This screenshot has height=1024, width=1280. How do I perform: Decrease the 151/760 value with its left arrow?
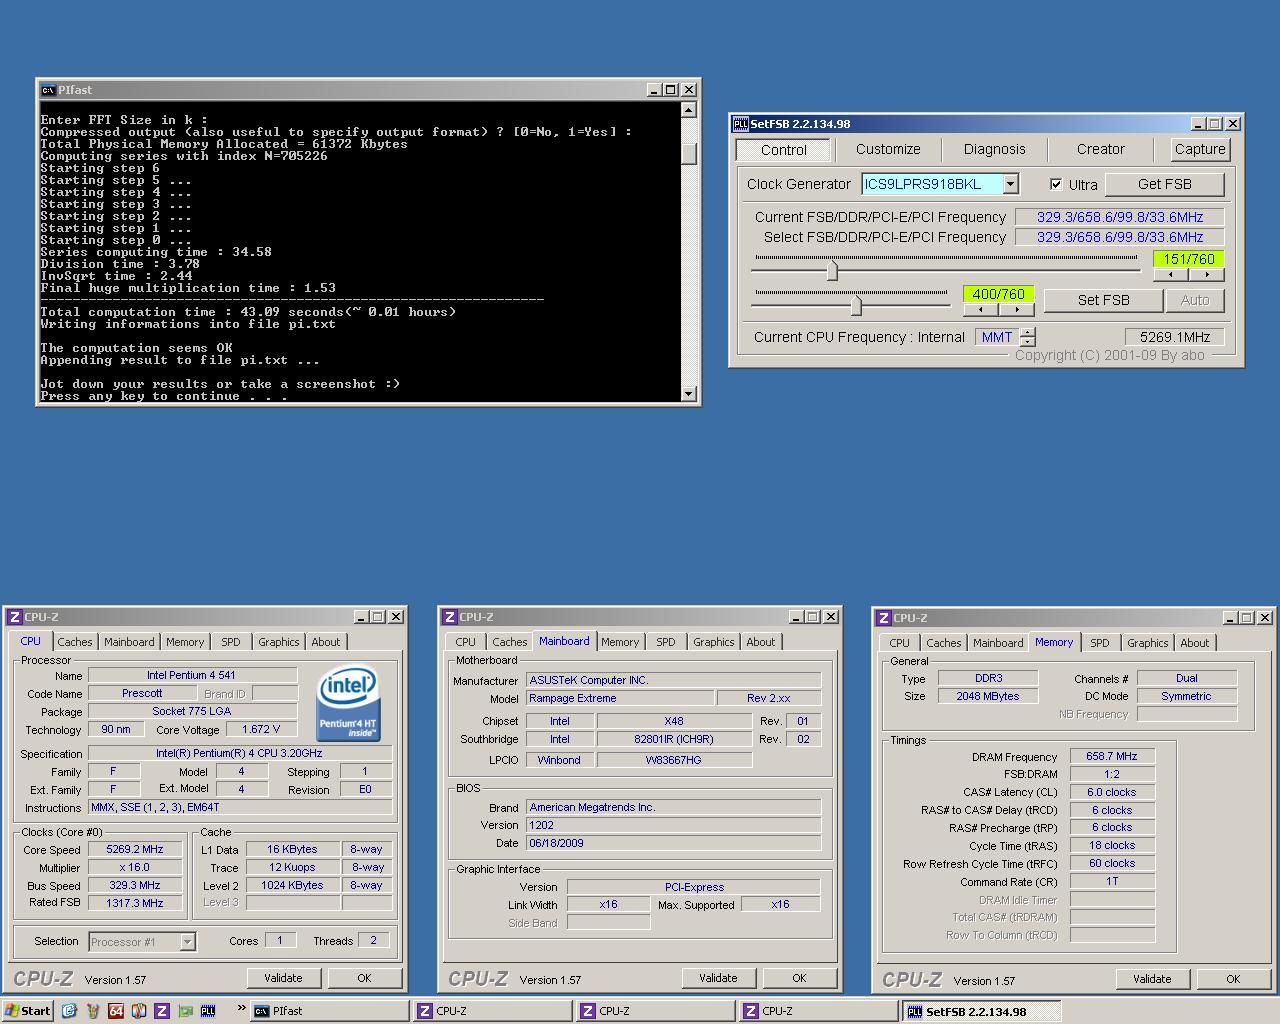[1171, 275]
